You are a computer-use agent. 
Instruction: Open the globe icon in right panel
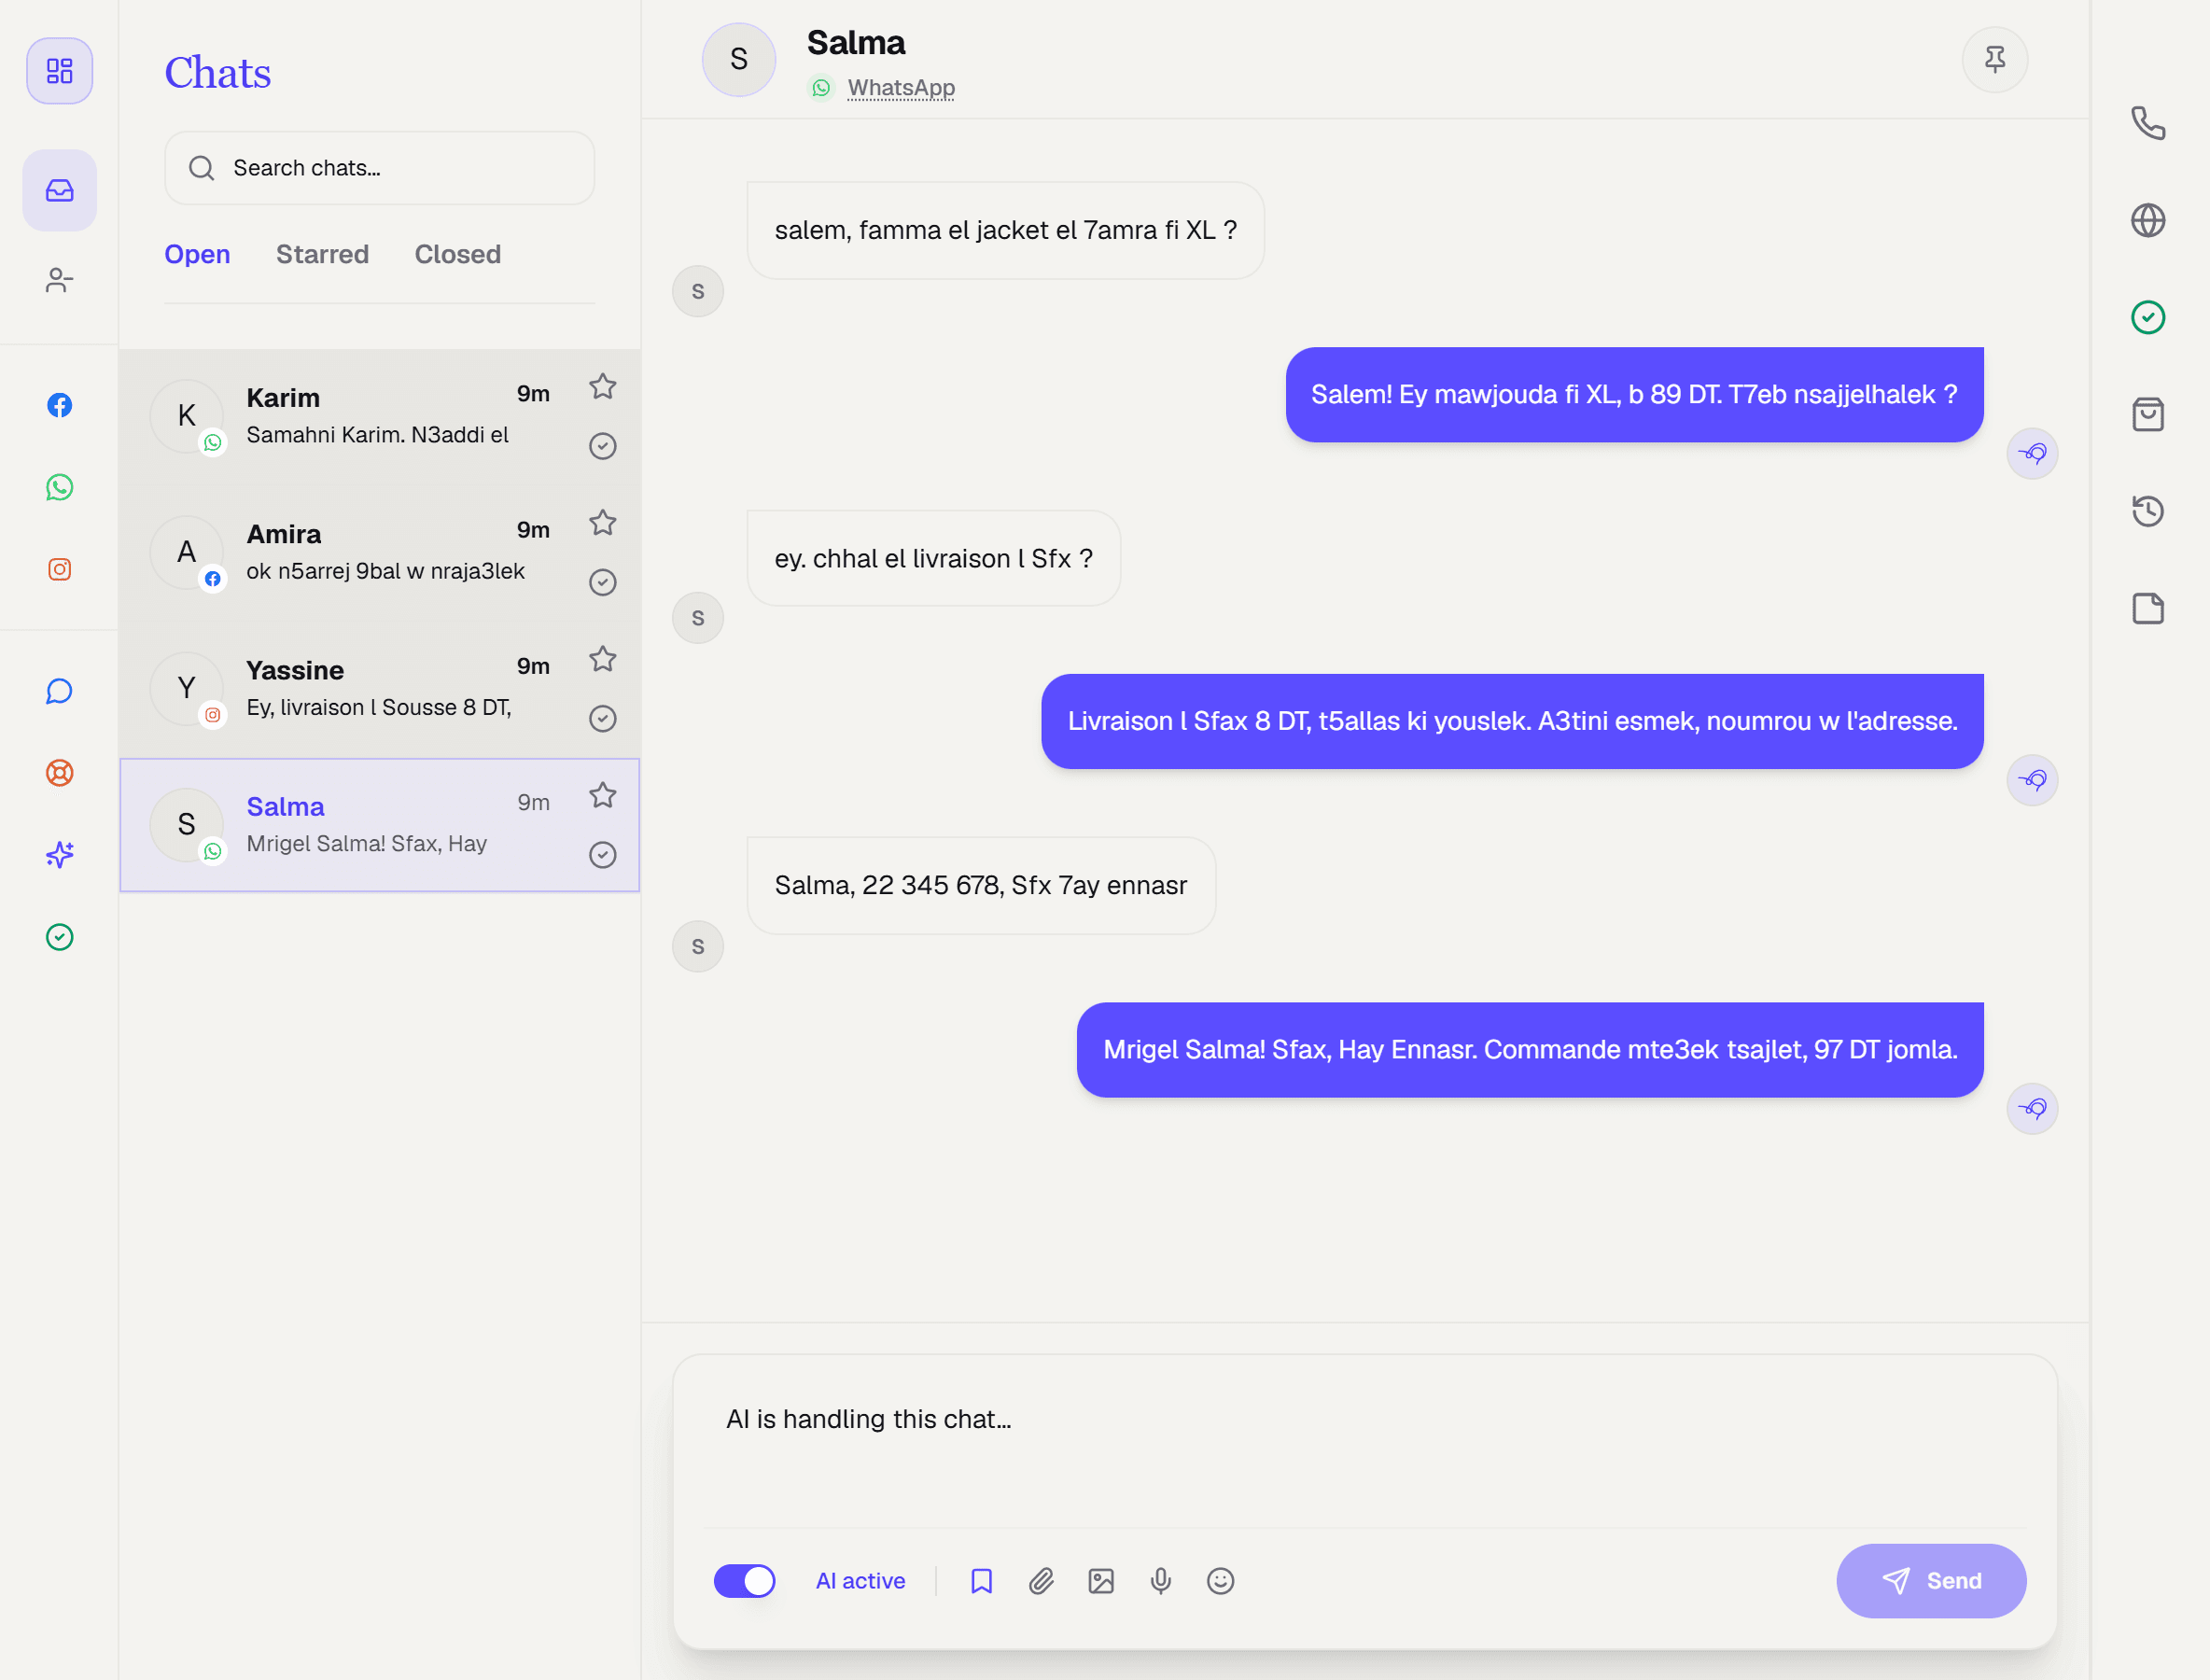[2148, 220]
